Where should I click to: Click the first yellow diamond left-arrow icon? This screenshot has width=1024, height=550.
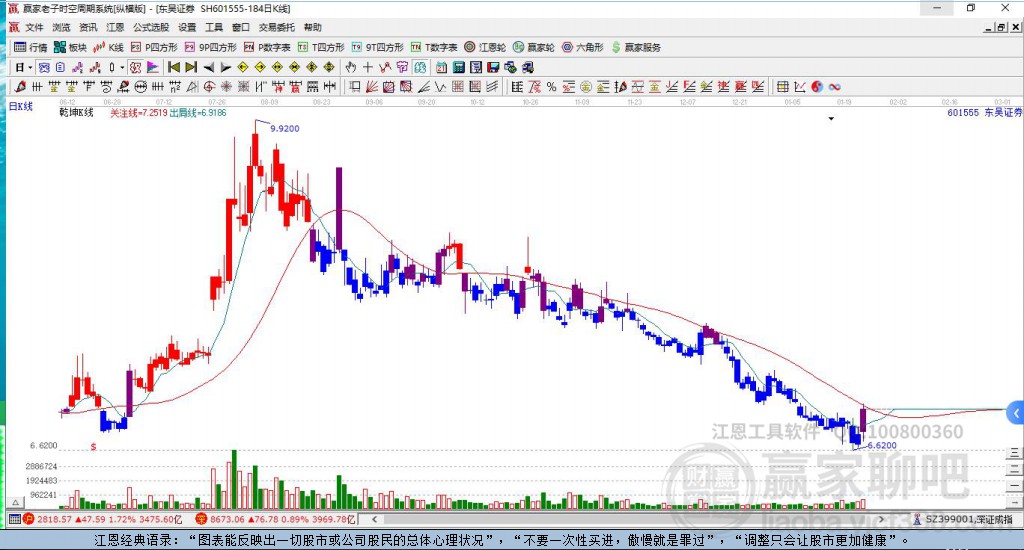pos(243,67)
